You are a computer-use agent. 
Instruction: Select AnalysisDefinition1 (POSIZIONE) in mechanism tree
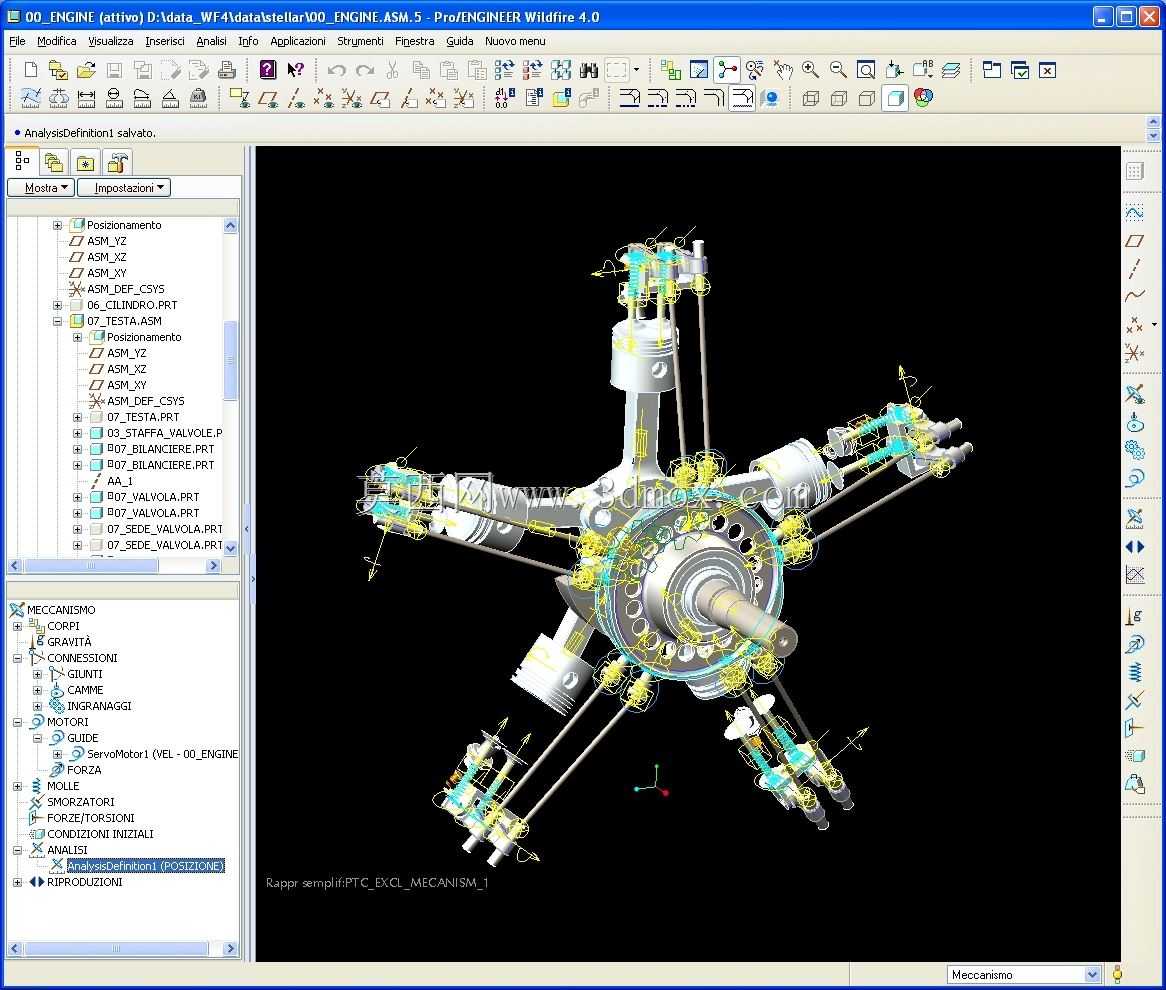point(146,866)
